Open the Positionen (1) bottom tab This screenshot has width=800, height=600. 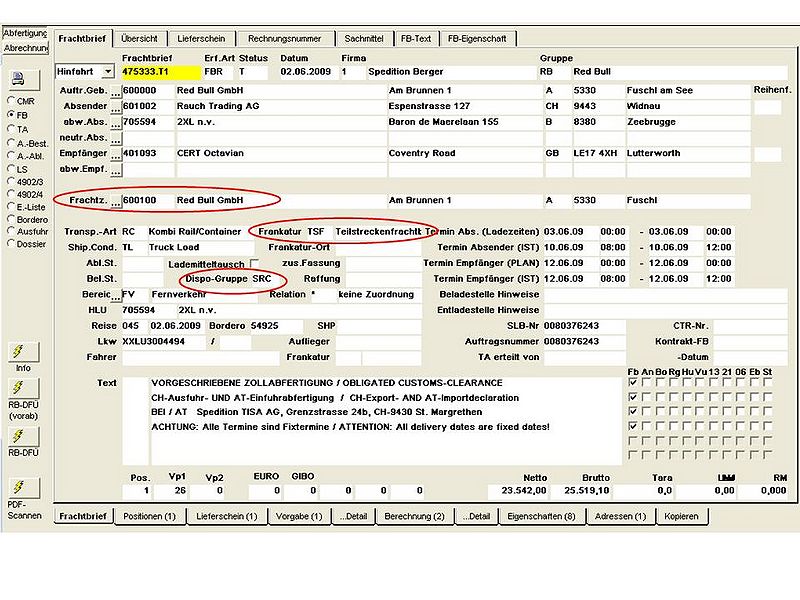click(149, 516)
